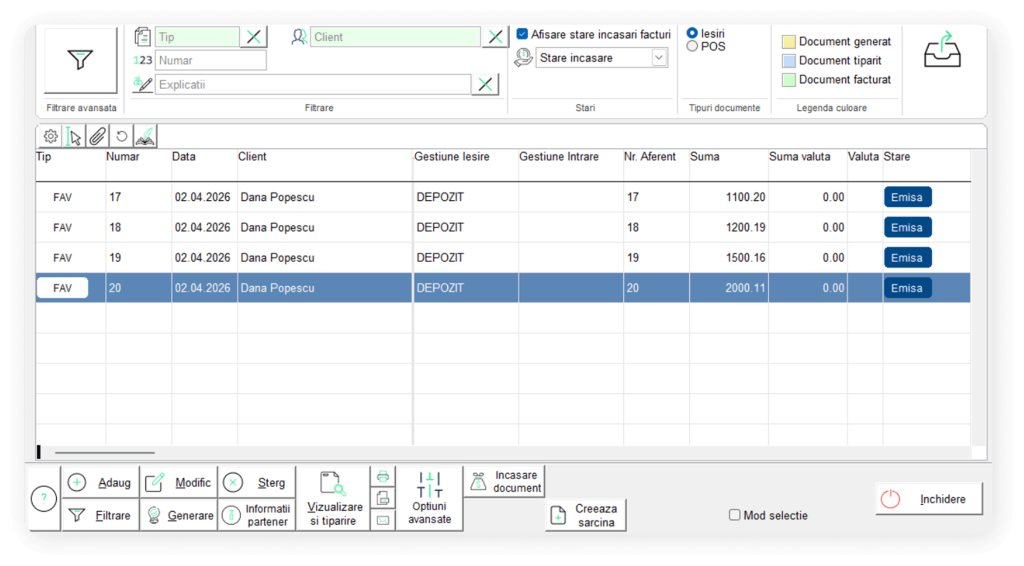1024x566 pixels.
Task: Click the Emisa badge for invoice 18
Action: pos(907,227)
